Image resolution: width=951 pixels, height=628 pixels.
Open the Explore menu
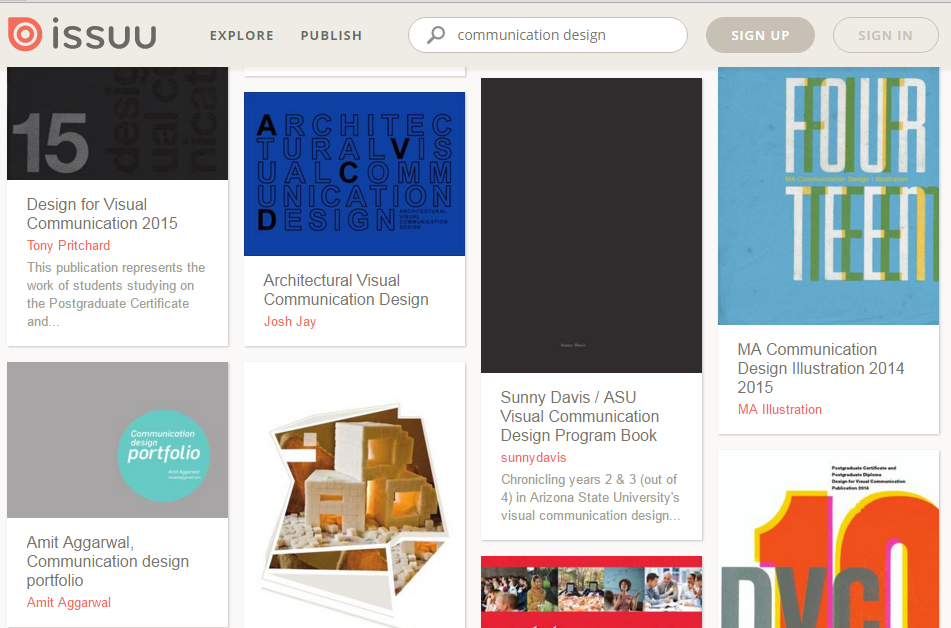[x=241, y=35]
